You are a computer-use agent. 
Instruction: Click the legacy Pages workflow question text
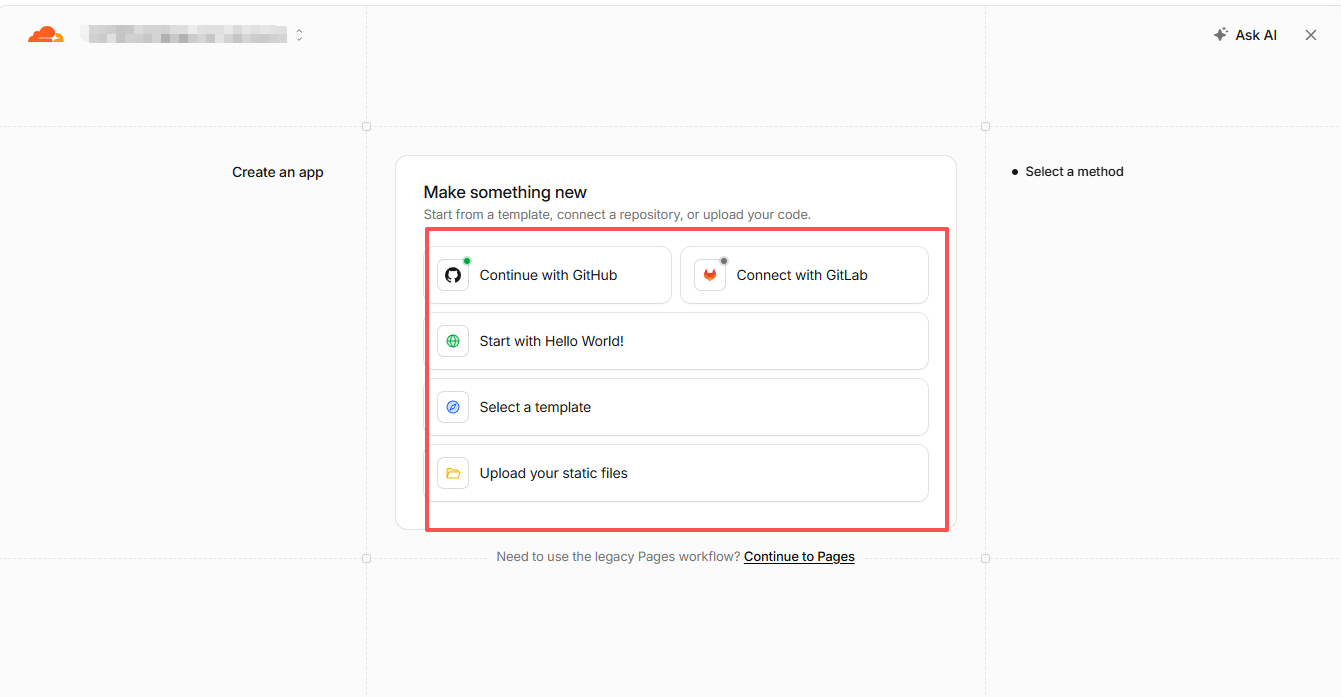[618, 557]
